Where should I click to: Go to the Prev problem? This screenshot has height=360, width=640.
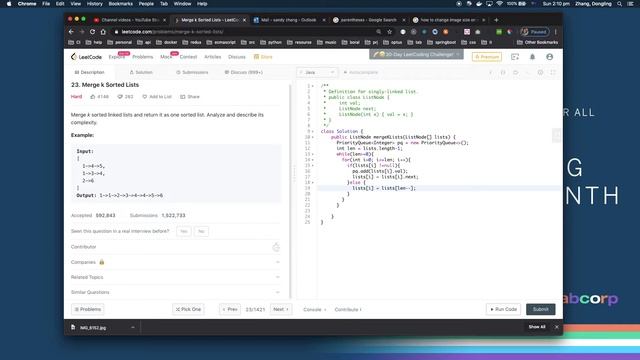click(x=230, y=309)
